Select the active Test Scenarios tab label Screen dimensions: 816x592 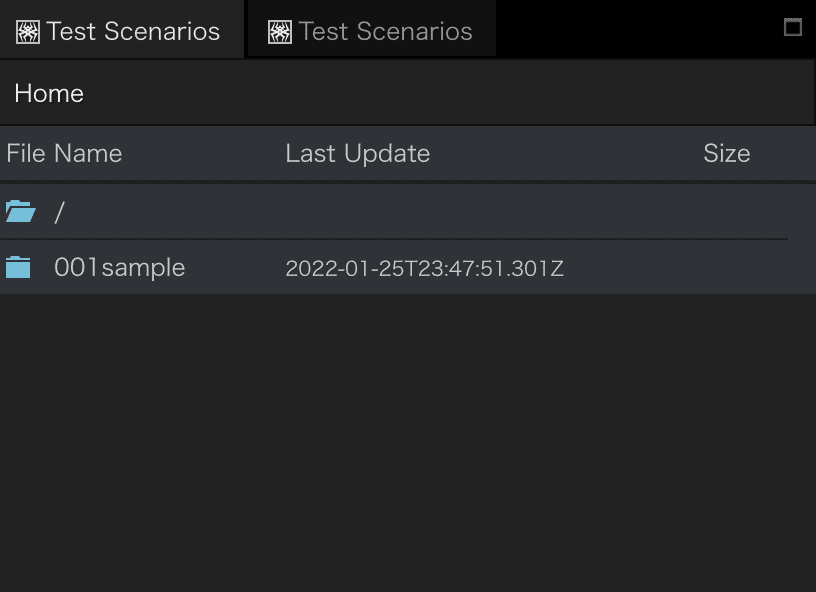tap(133, 31)
